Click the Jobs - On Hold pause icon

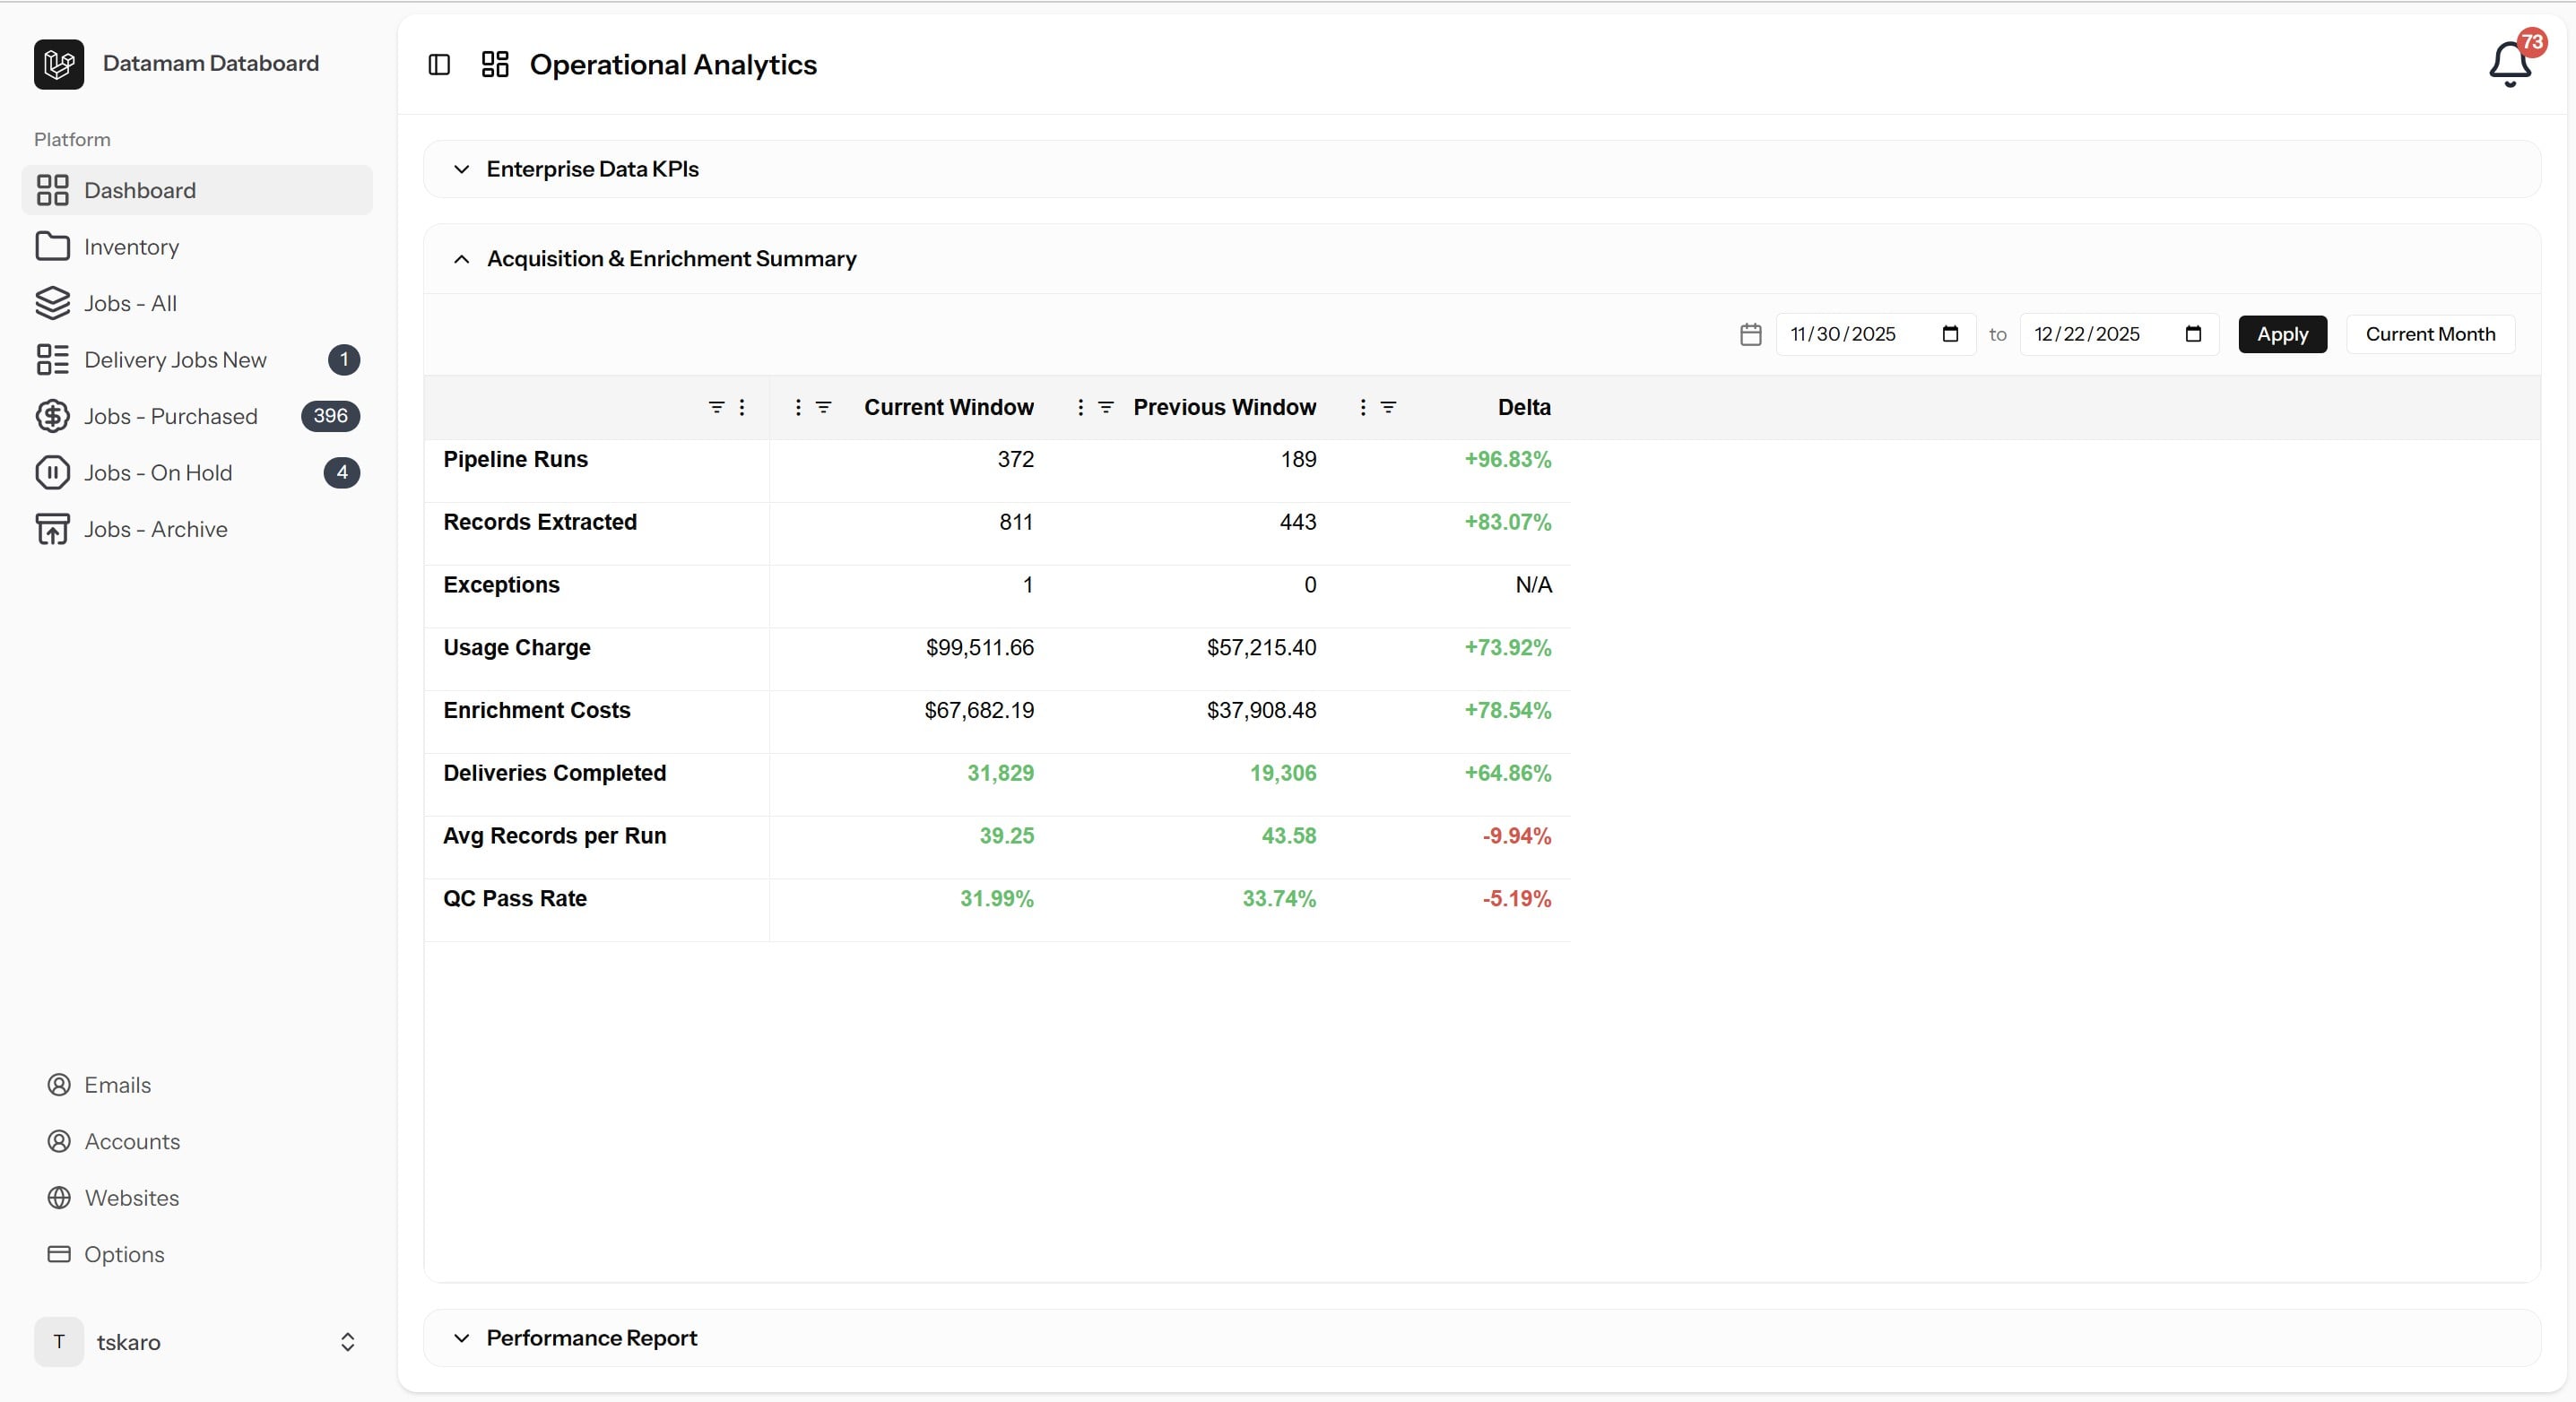coord(52,472)
